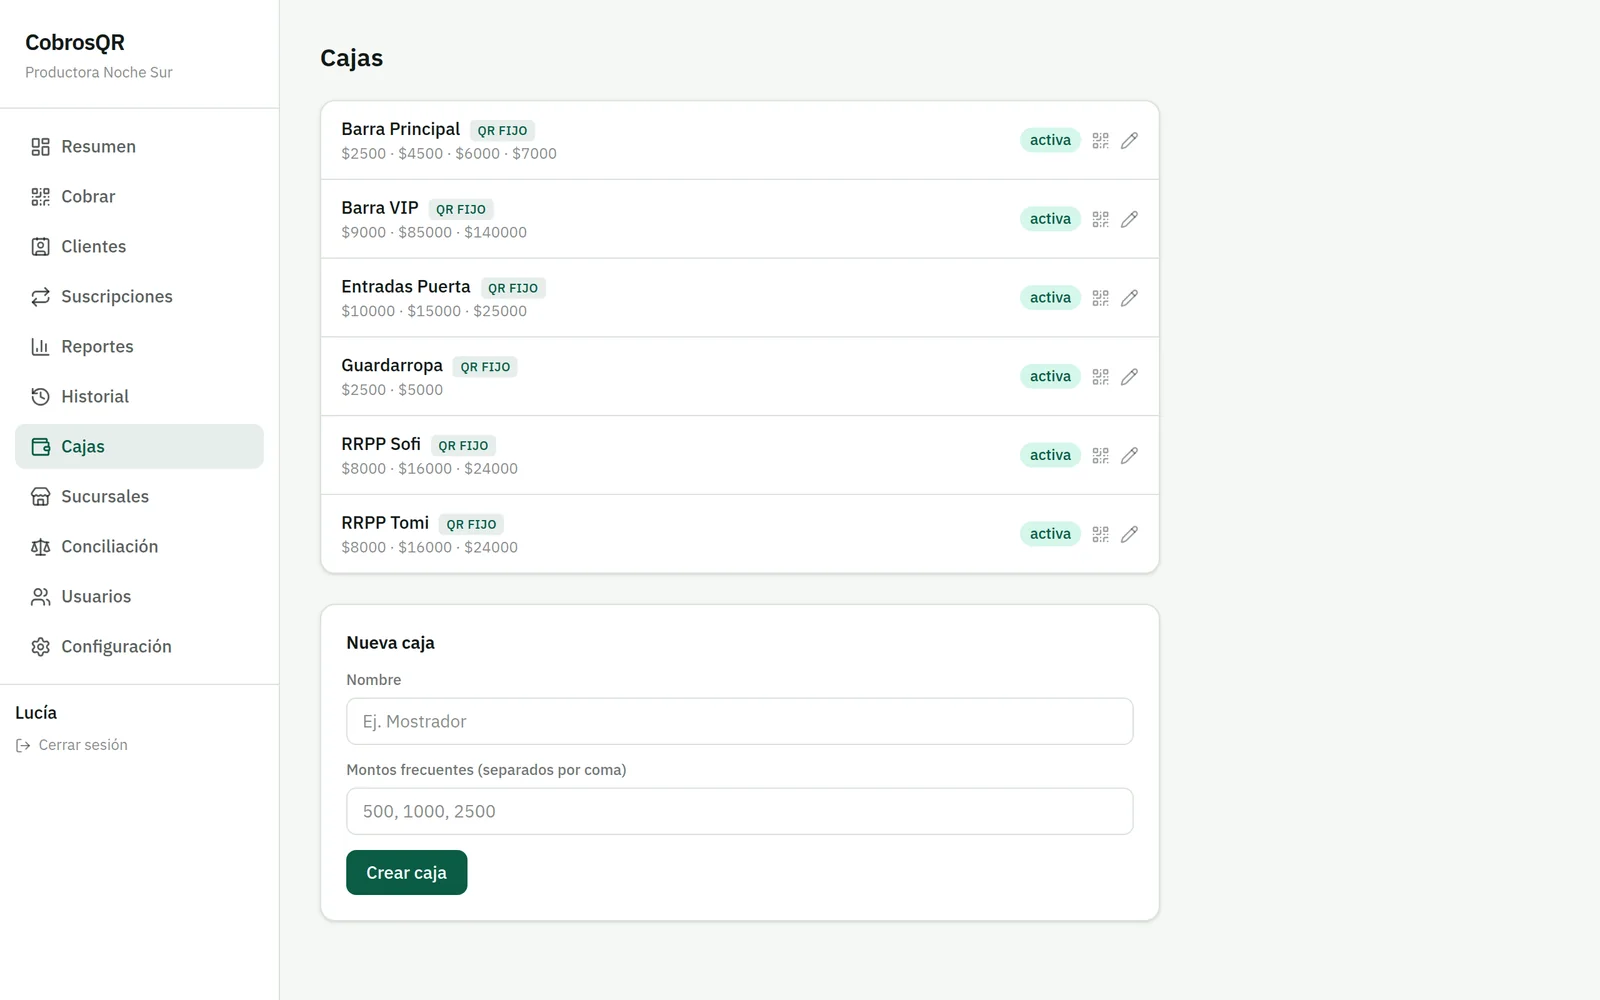
Task: Show the QR code for Barra VIP
Action: coord(1100,219)
